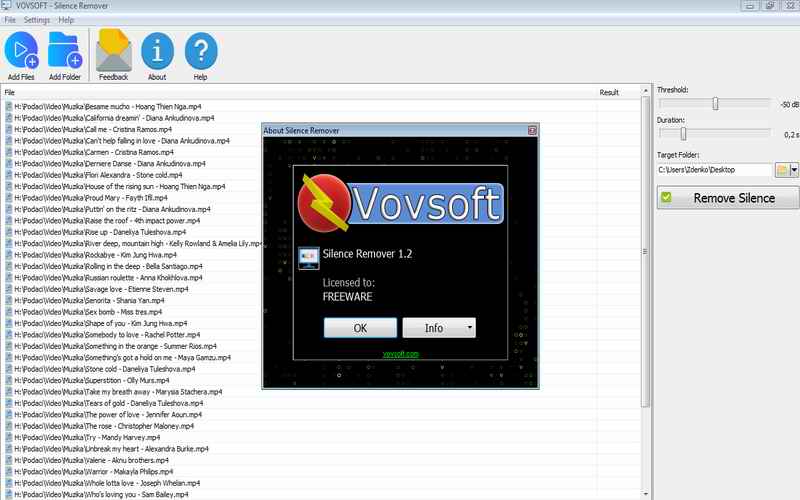The height and width of the screenshot is (500, 800).
Task: Open the File menu
Action: pyautogui.click(x=10, y=20)
